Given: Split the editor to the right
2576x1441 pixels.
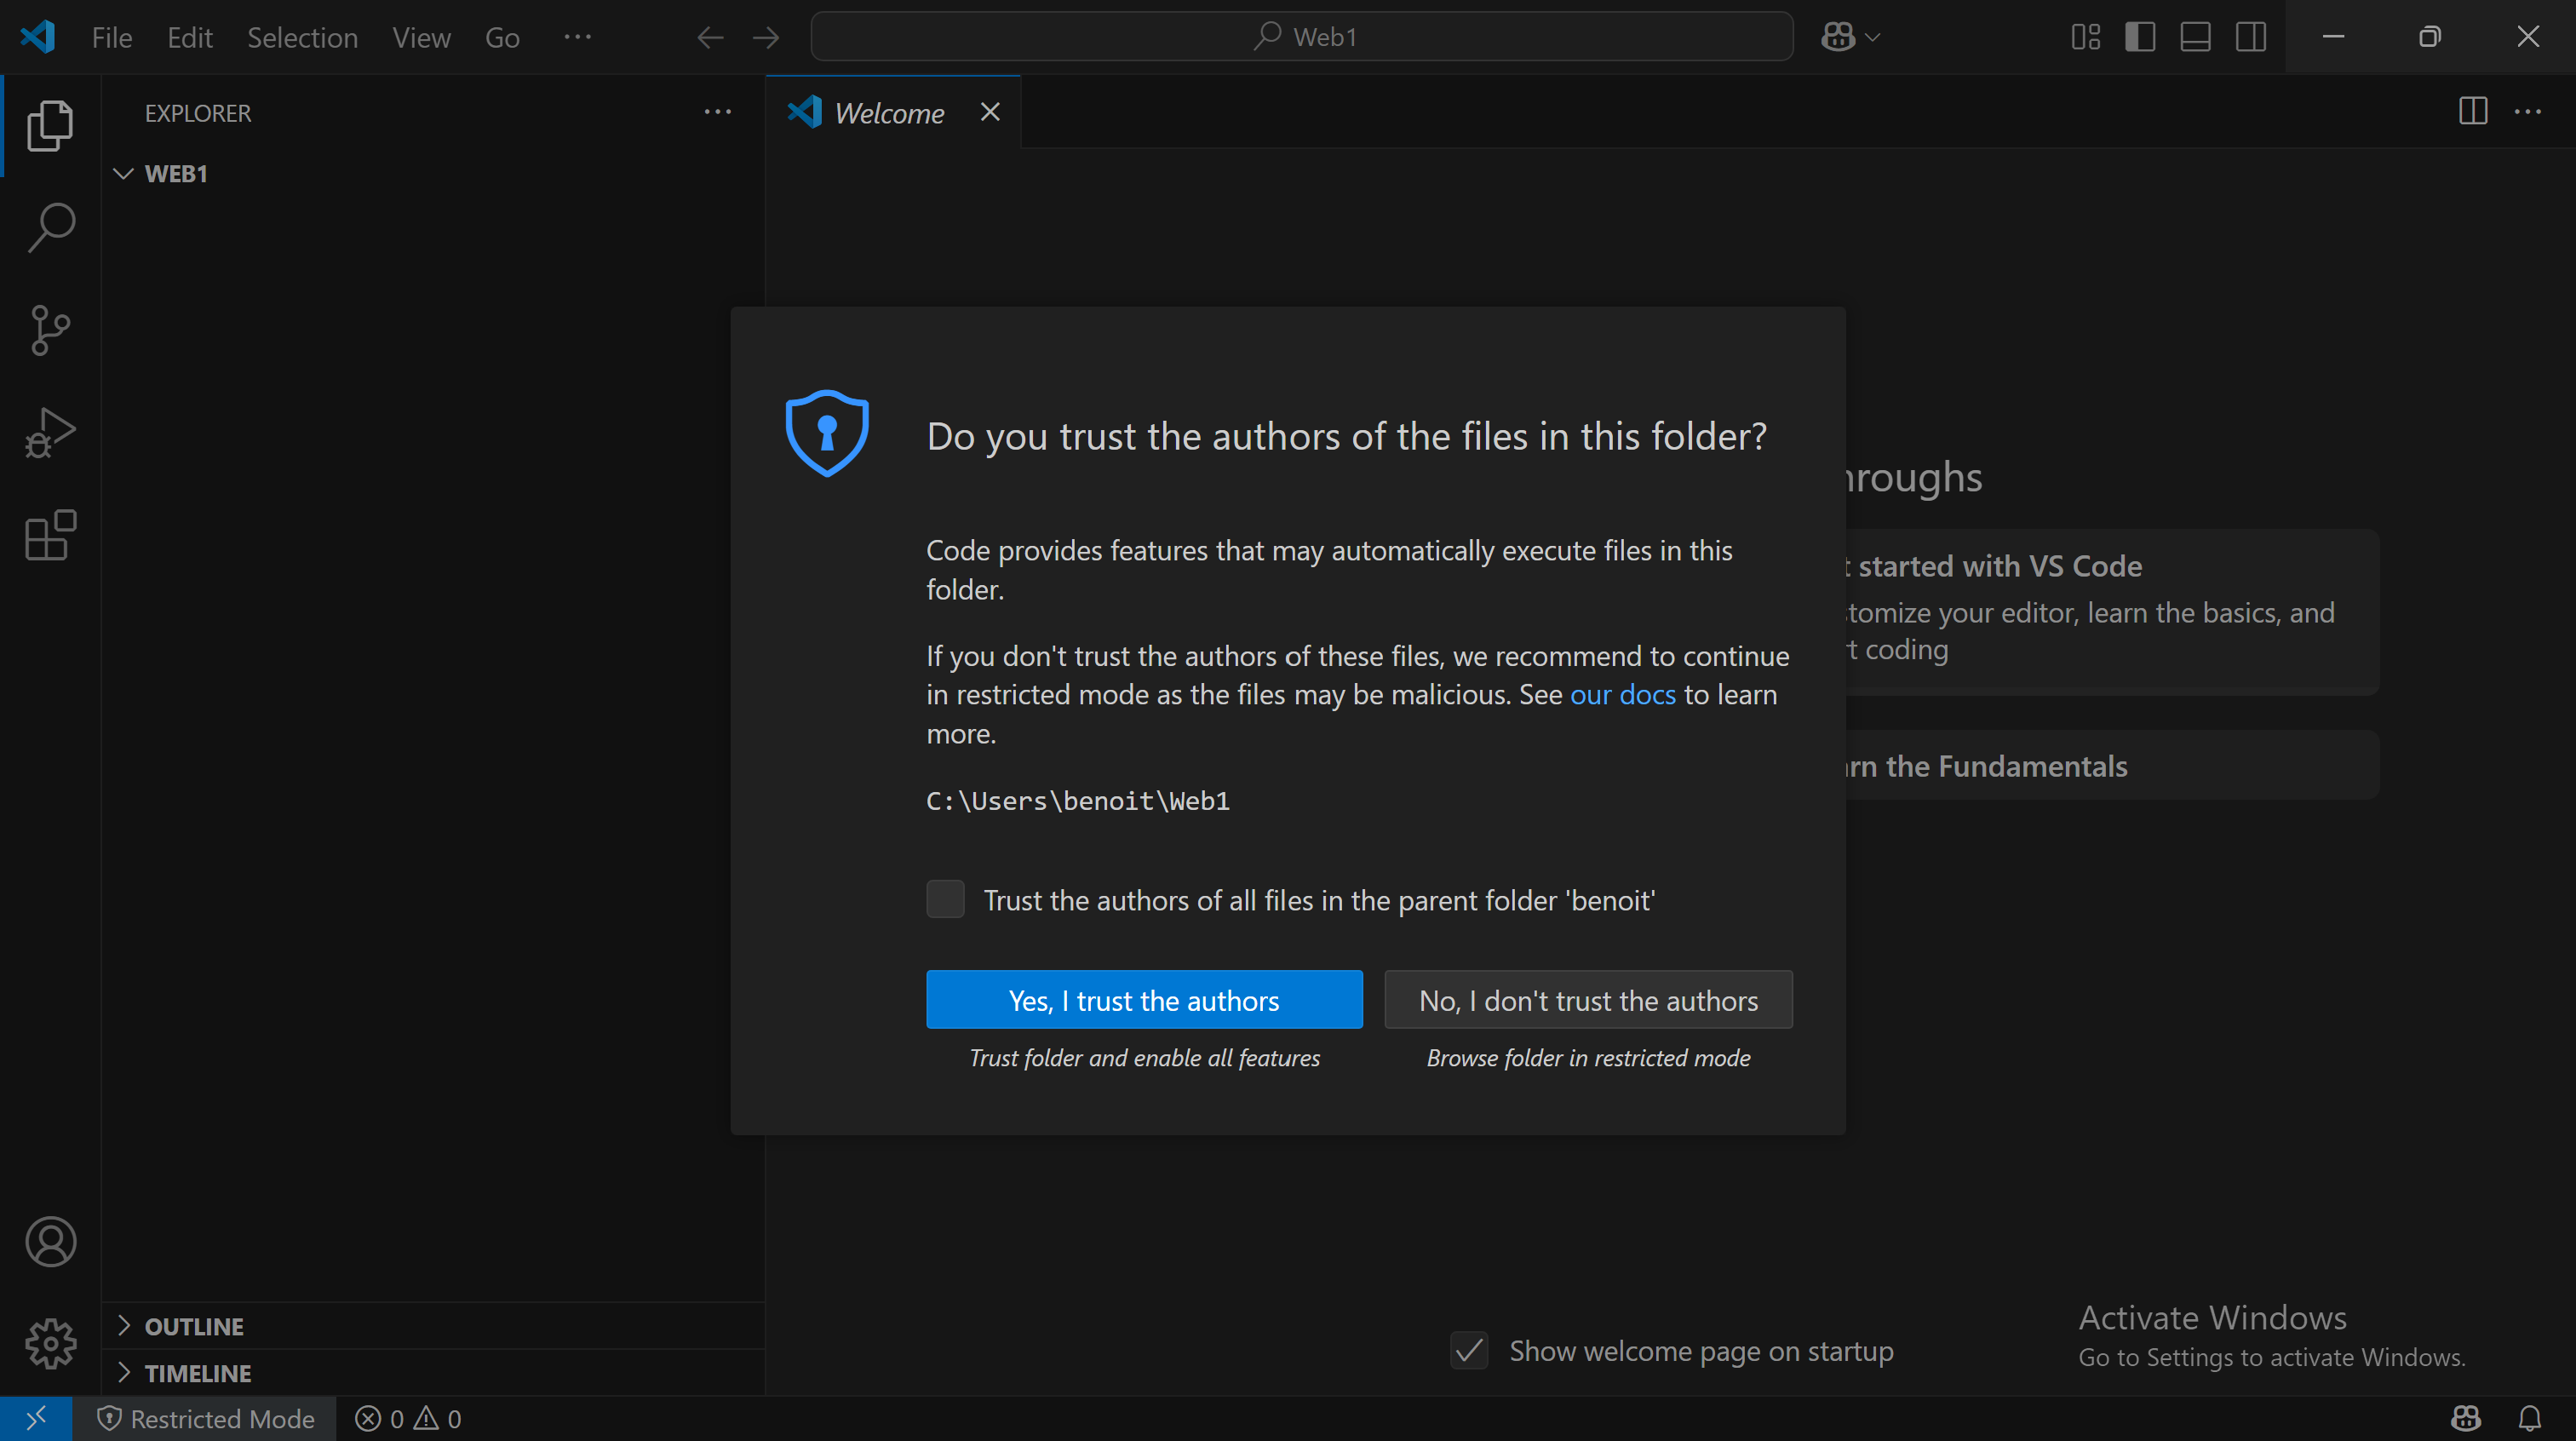Looking at the screenshot, I should coord(2472,111).
